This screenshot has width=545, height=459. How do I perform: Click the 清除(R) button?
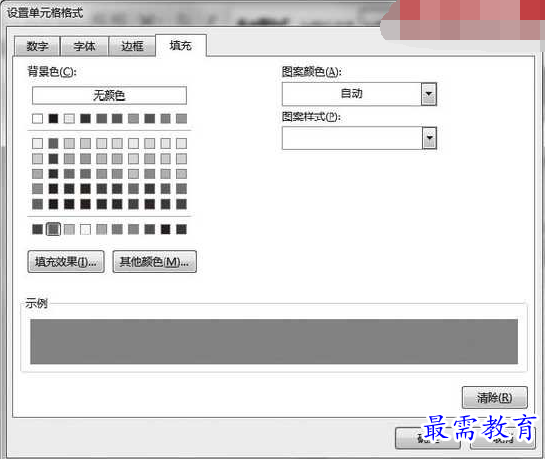tap(495, 397)
